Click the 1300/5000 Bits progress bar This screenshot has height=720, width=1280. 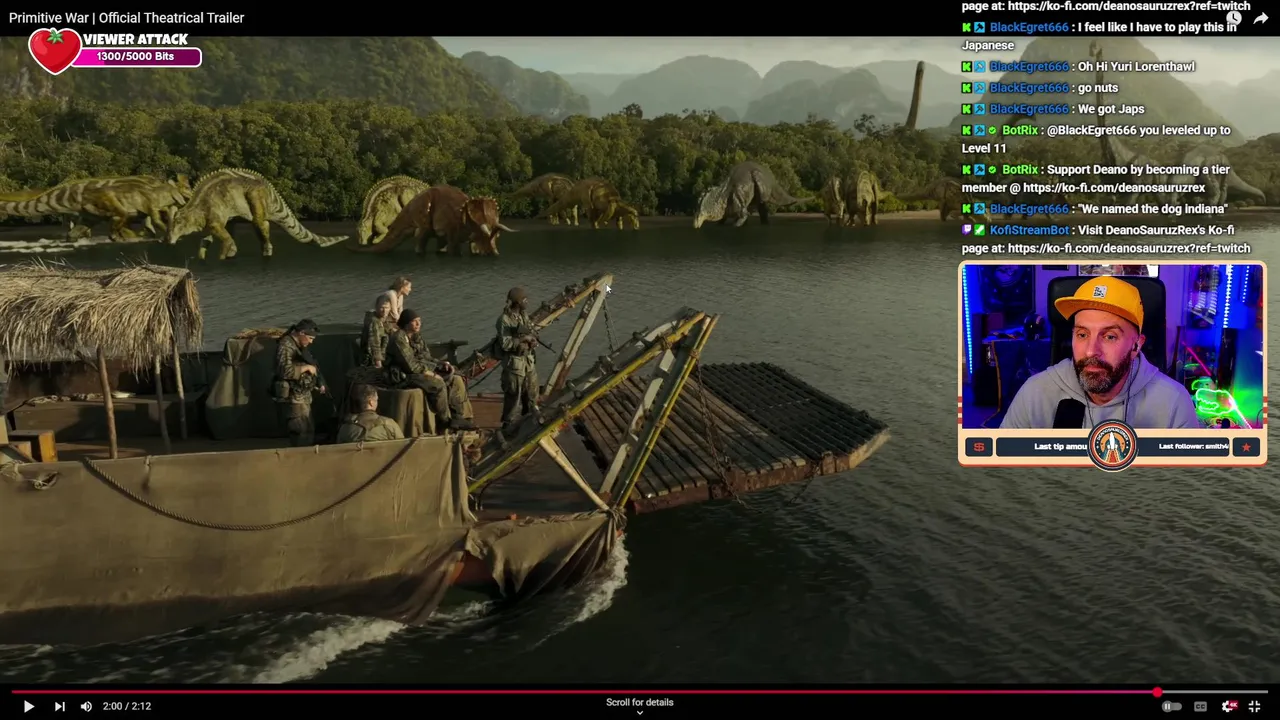135,57
